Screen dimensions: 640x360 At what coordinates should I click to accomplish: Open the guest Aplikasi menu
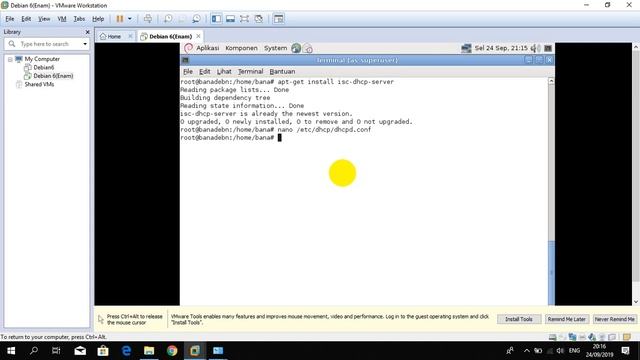click(x=207, y=48)
